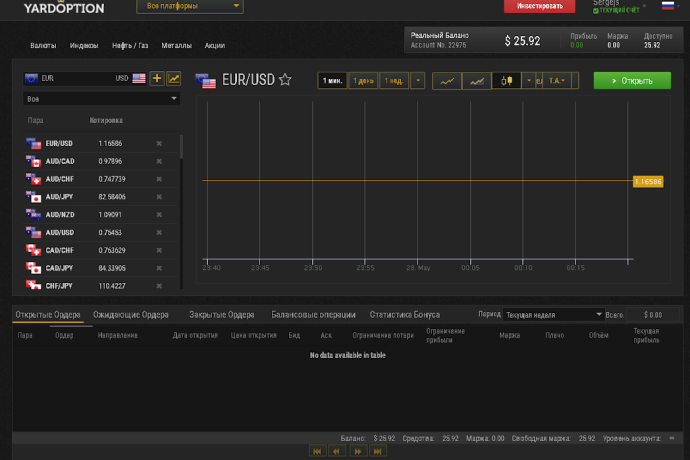
Task: Sort by Дата открытия column header
Action: pyautogui.click(x=195, y=335)
